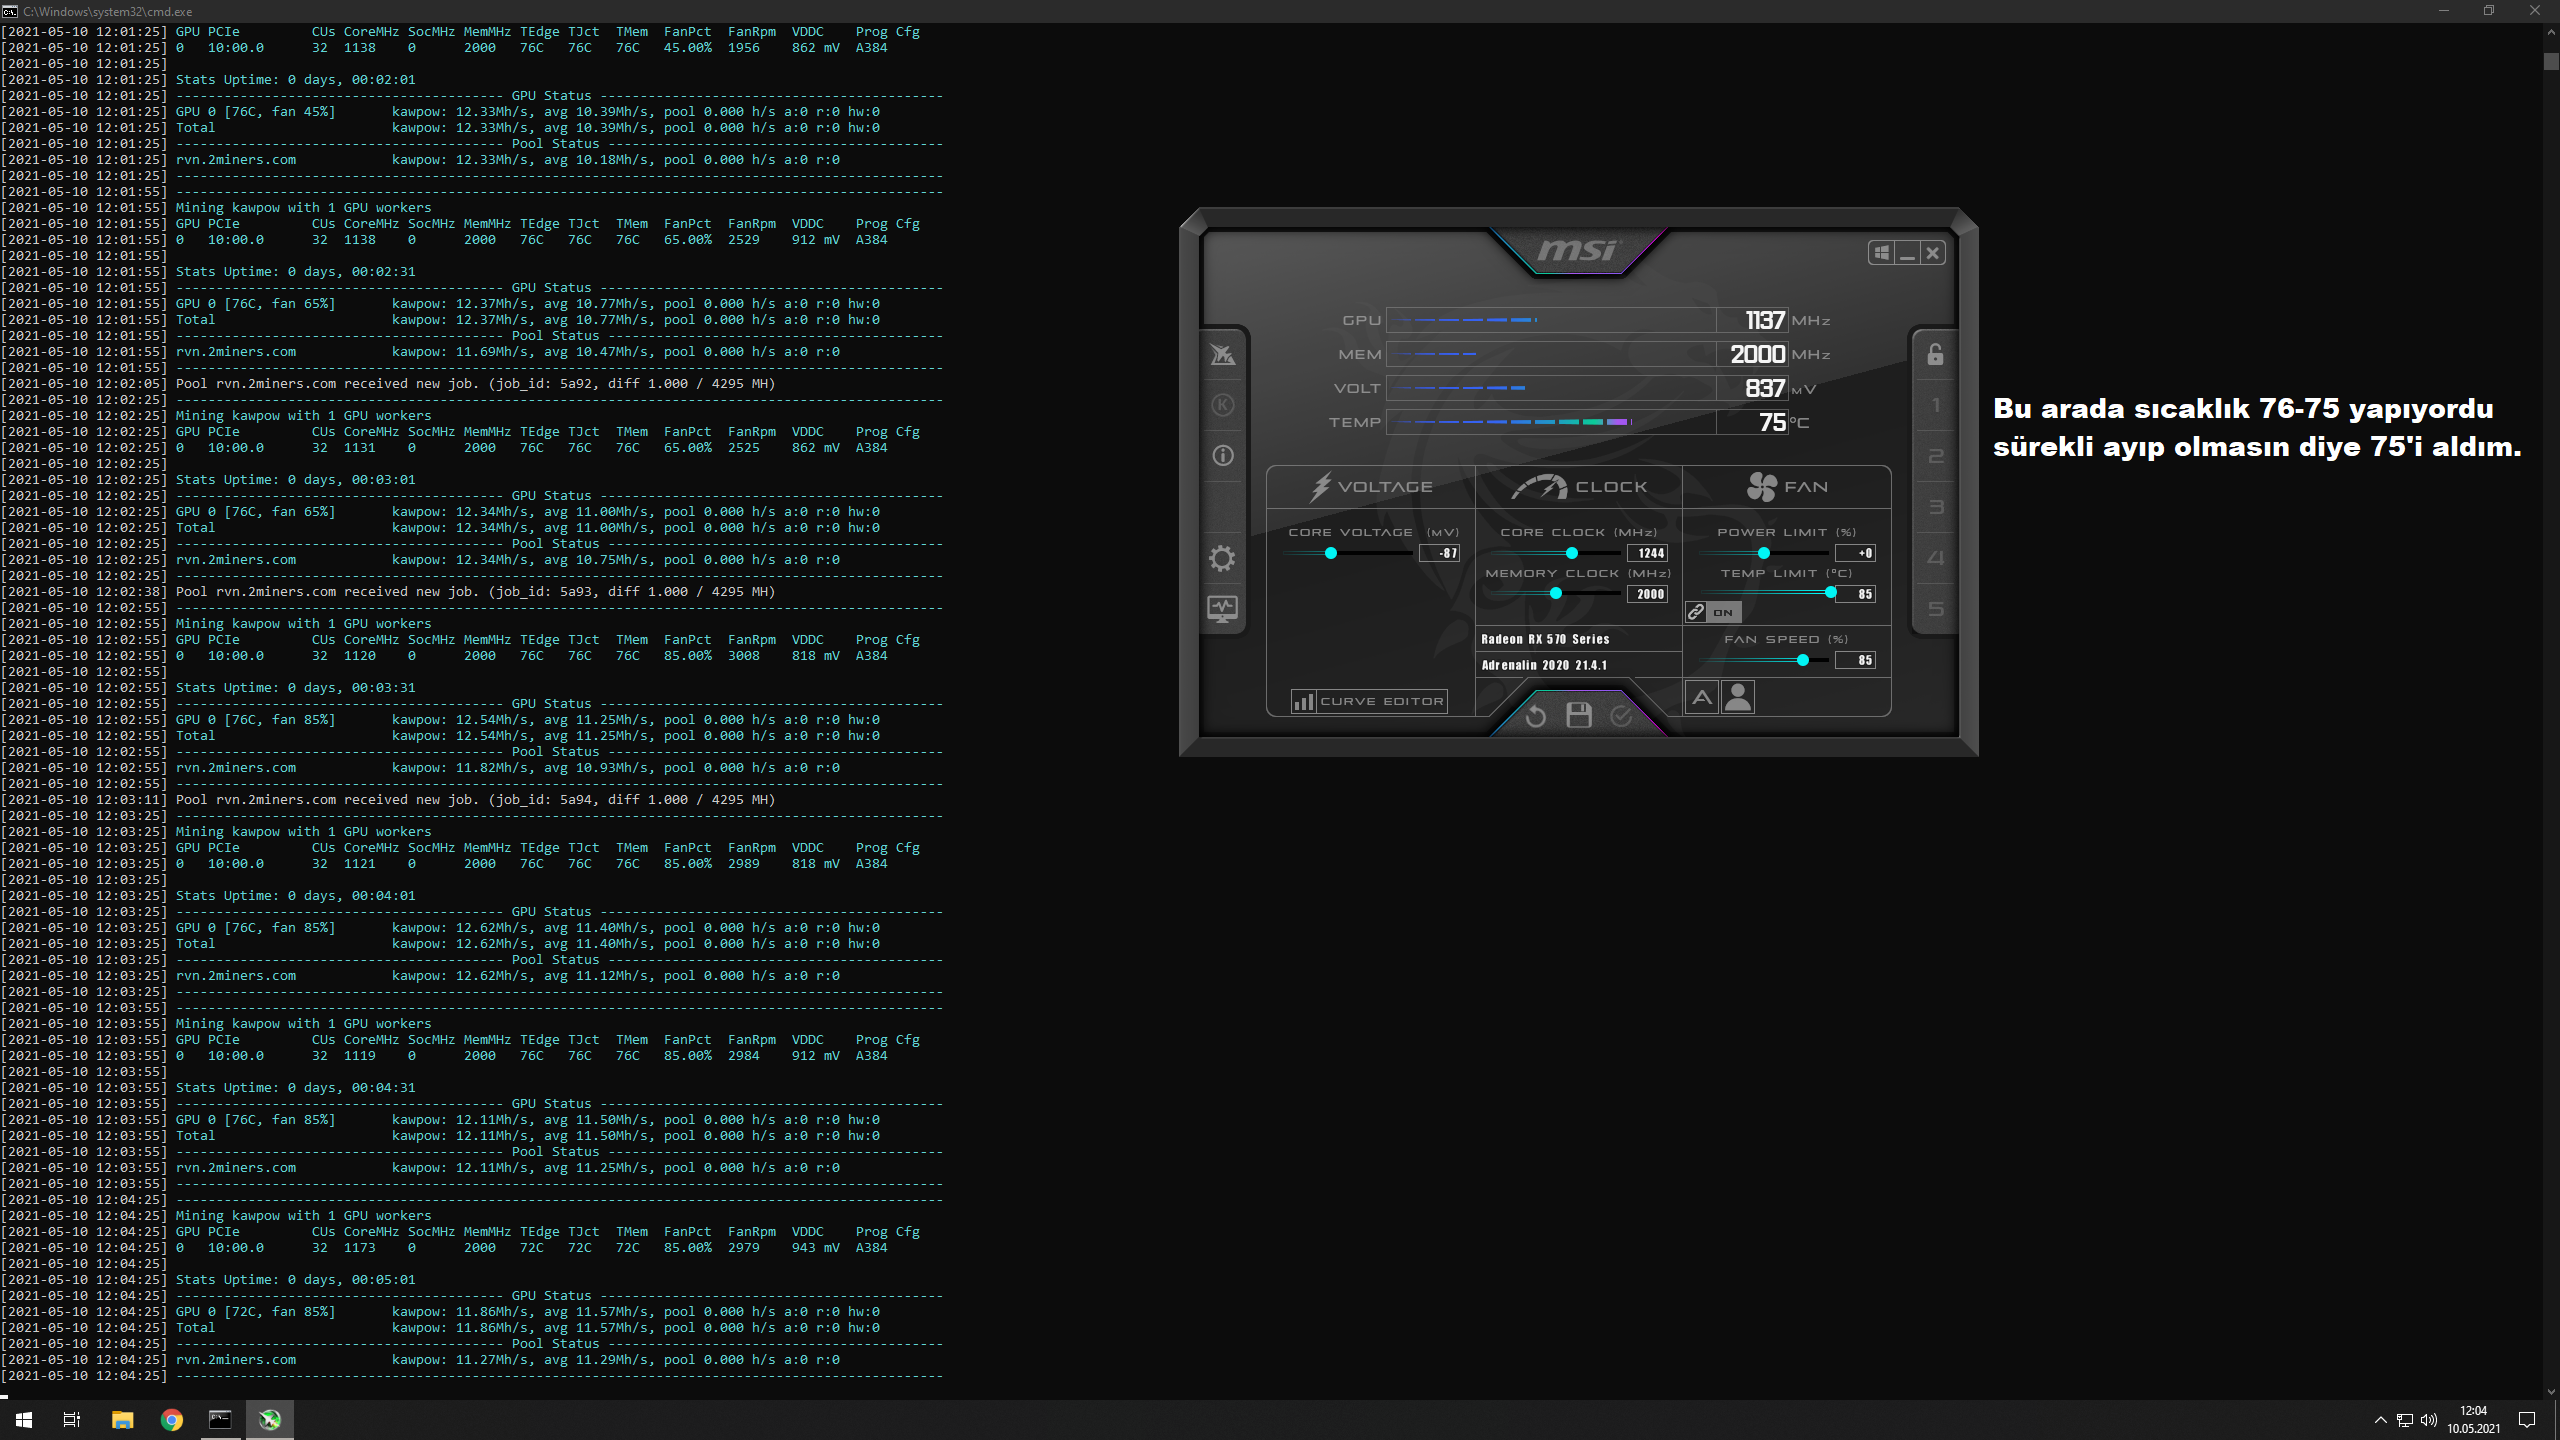Save the profile with the floppy icon
The height and width of the screenshot is (1440, 2560).
coord(1579,716)
